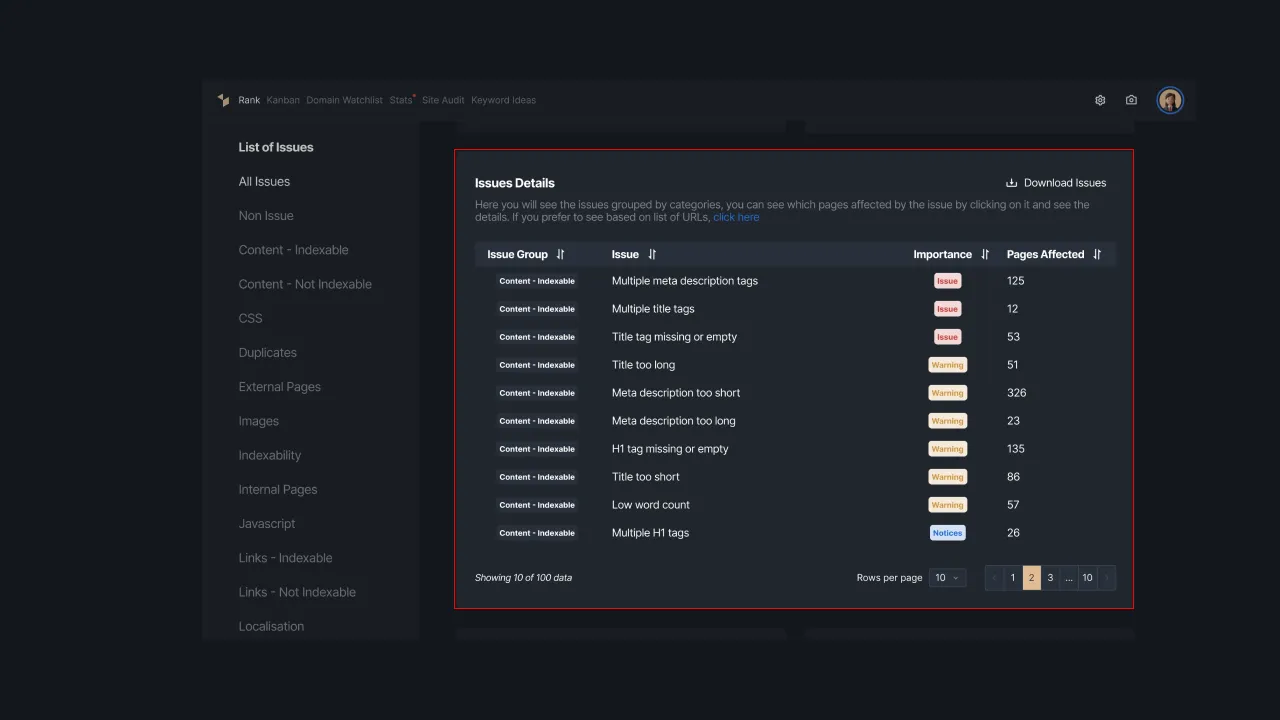Open Content - Not Indexable sidebar item
1280x720 pixels.
(x=305, y=284)
